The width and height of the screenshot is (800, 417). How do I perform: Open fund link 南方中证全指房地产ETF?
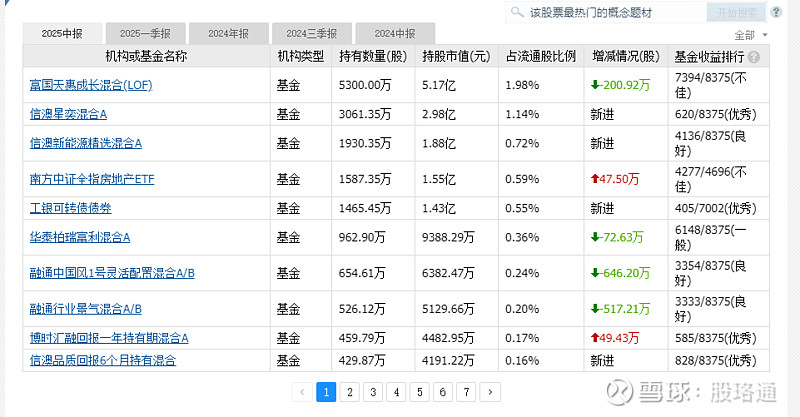[92, 179]
